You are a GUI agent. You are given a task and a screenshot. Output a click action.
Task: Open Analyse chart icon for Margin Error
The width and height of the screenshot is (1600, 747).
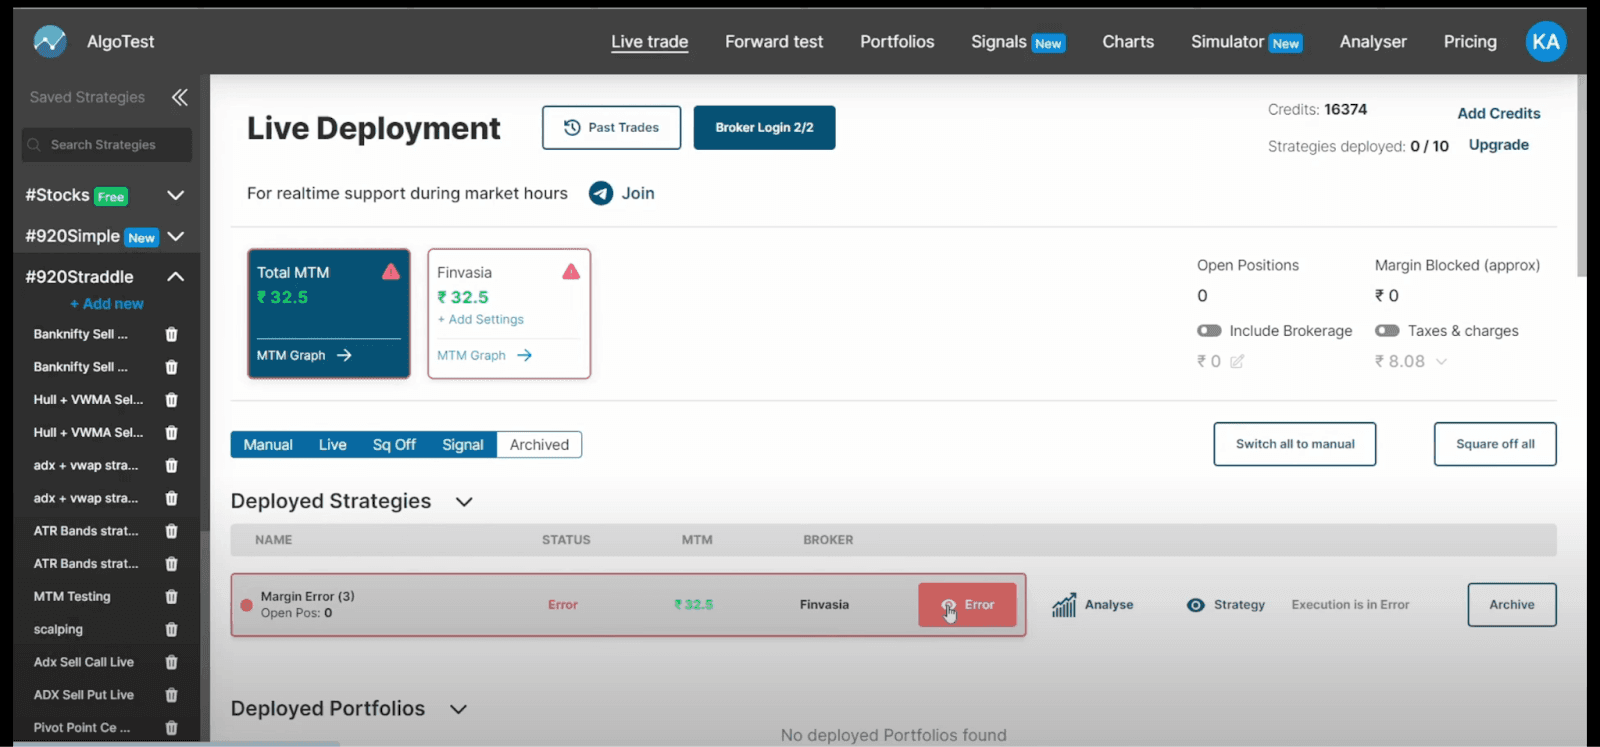[x=1064, y=605]
